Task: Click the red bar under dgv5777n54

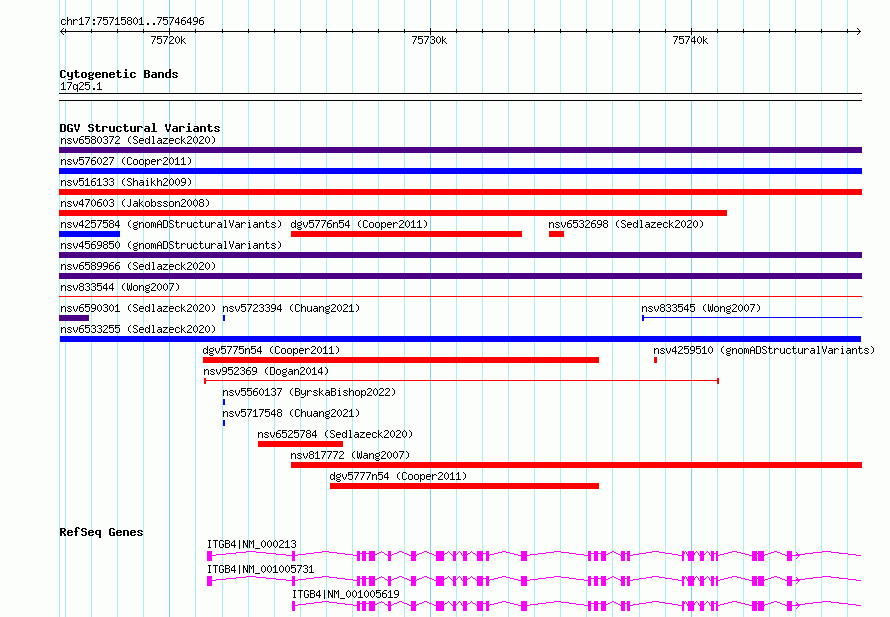Action: 464,486
